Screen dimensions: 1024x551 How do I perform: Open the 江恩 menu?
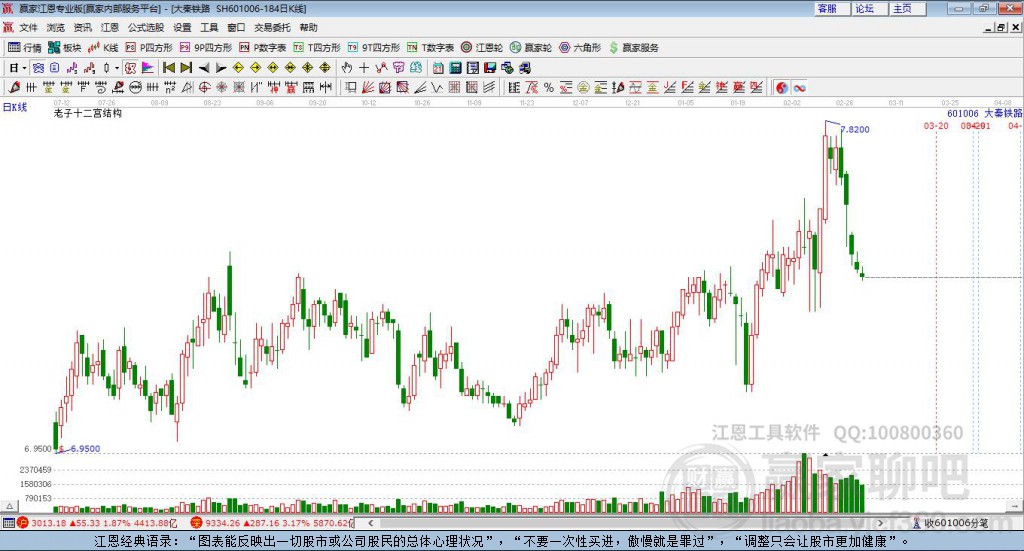tap(110, 27)
